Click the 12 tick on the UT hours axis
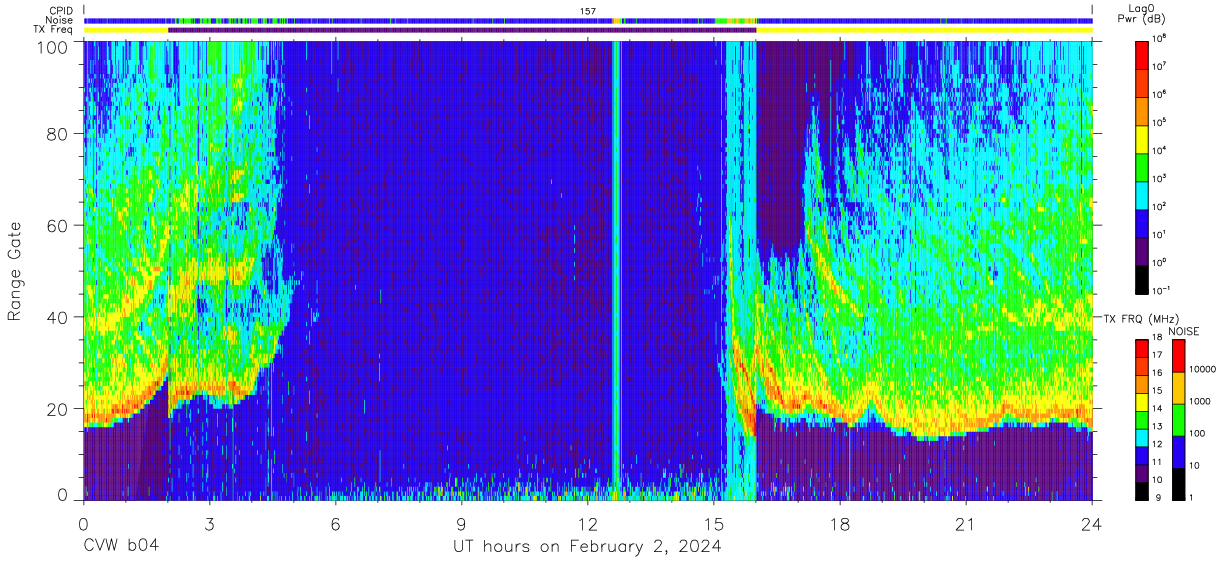This screenshot has height=567, width=1228. pyautogui.click(x=587, y=523)
